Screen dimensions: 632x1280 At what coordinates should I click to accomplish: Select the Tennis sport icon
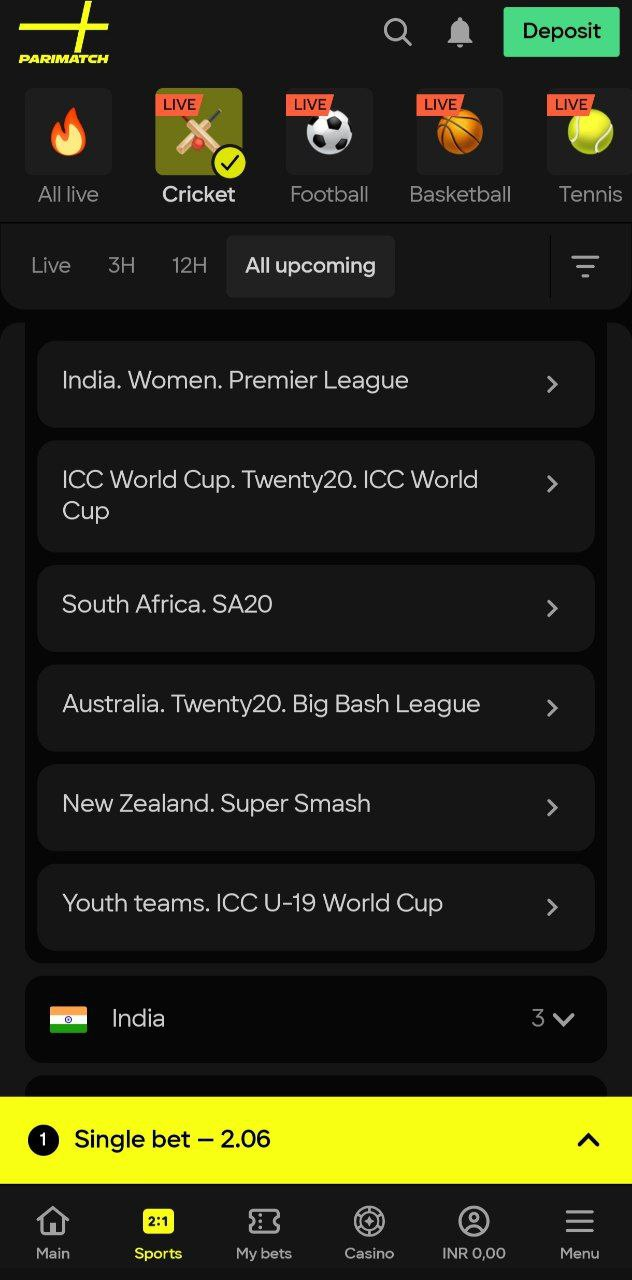[590, 132]
